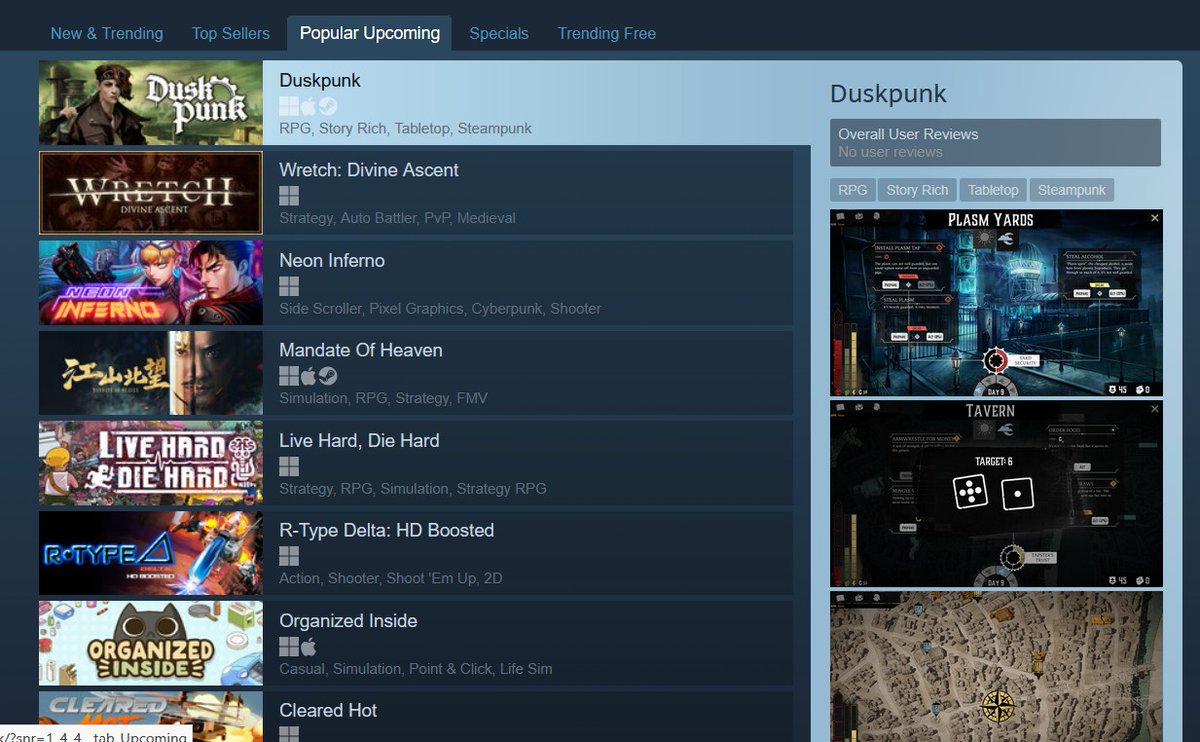Click the Overall User Reviews box
The width and height of the screenshot is (1200, 742).
tap(995, 143)
